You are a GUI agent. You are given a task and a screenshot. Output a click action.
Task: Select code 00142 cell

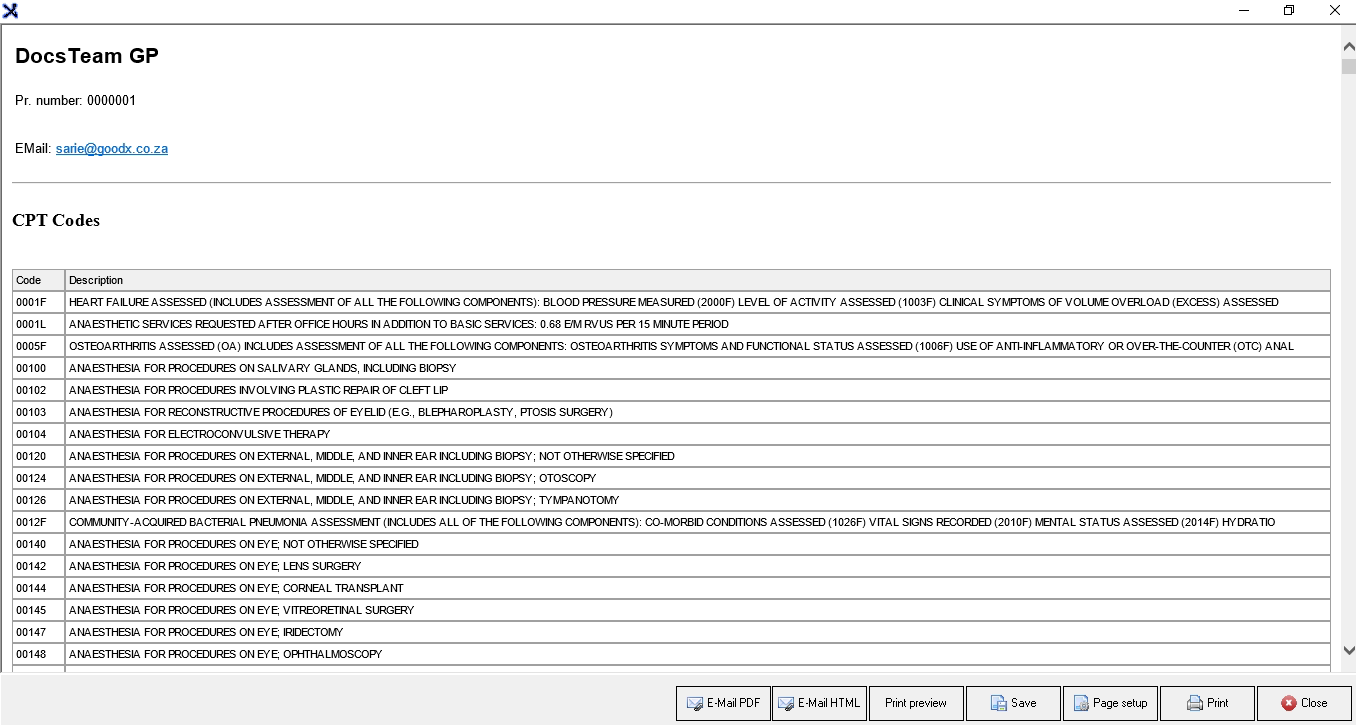(39, 566)
